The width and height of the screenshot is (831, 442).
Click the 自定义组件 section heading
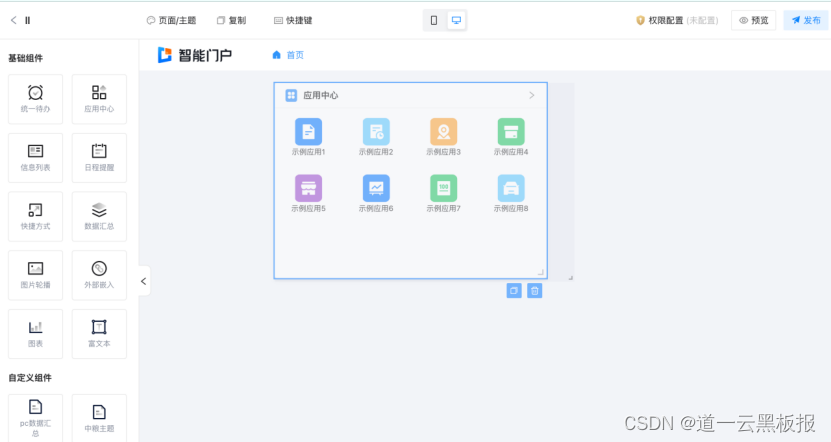[30, 378]
